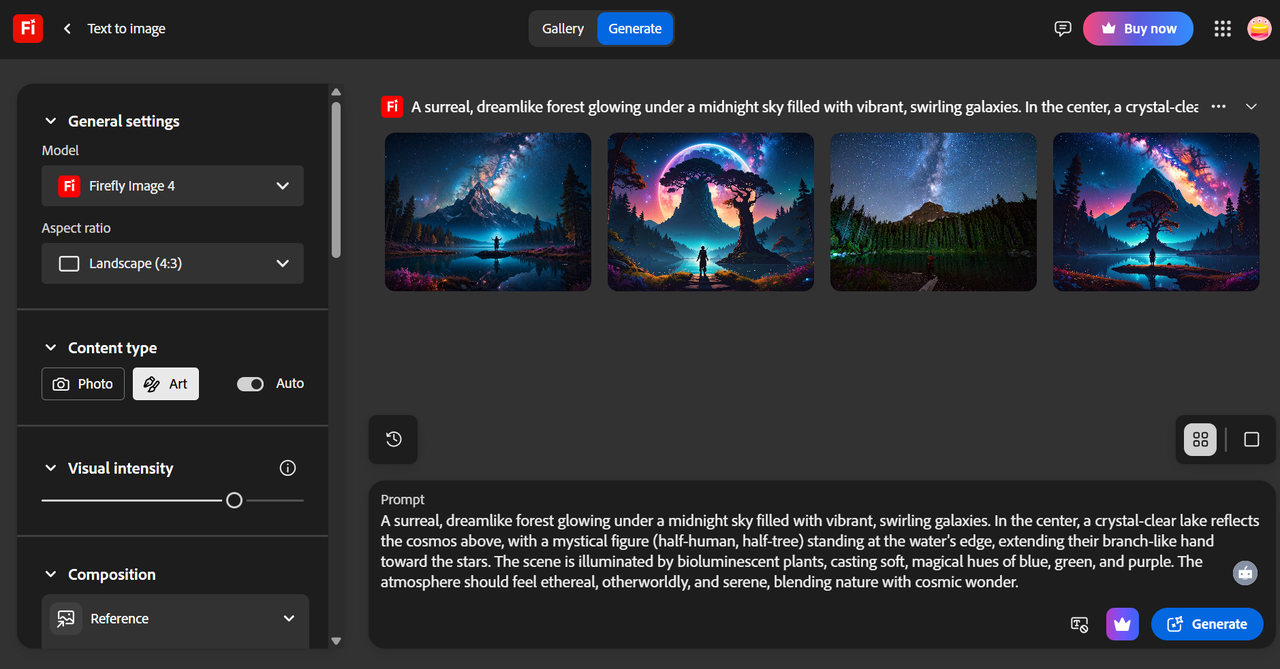The height and width of the screenshot is (669, 1280).
Task: Click the Adobe Firefly logo icon
Action: [28, 28]
